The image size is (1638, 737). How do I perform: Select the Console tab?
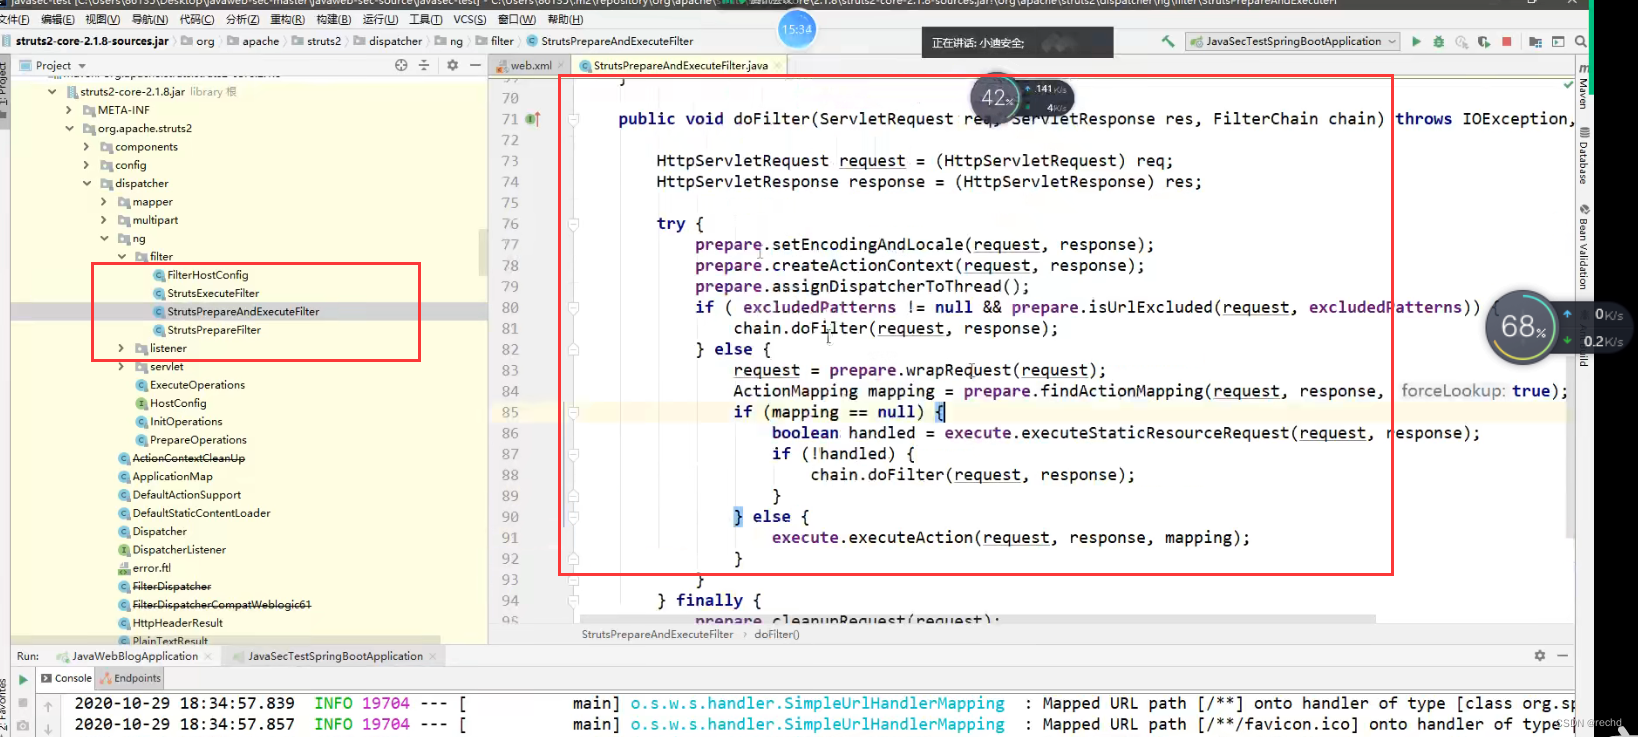[66, 678]
